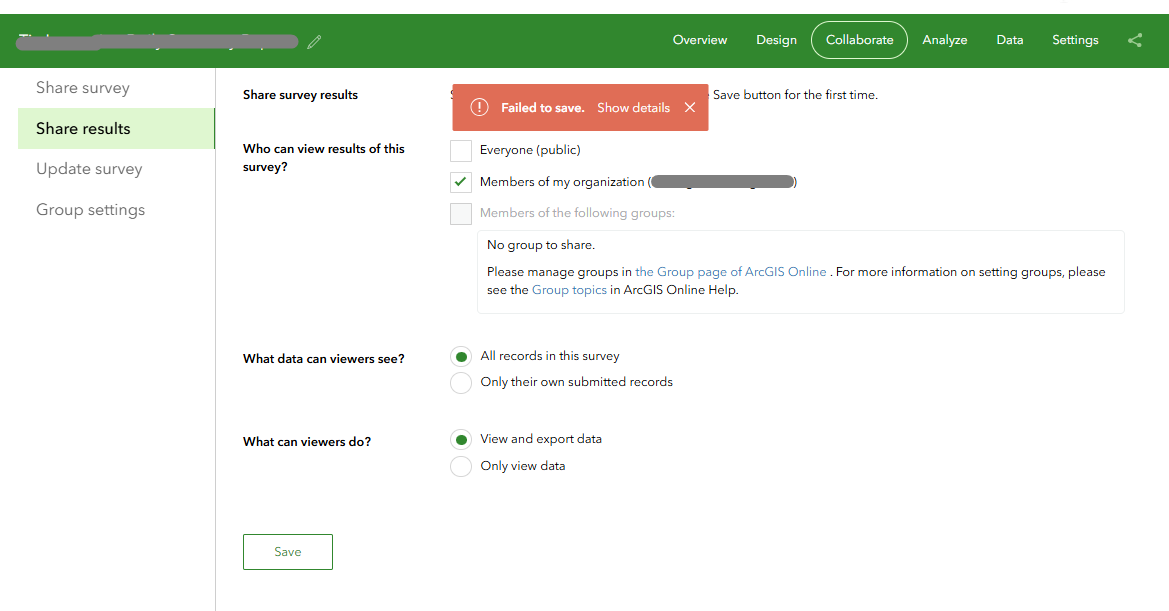
Task: Choose View and export data option
Action: click(461, 440)
